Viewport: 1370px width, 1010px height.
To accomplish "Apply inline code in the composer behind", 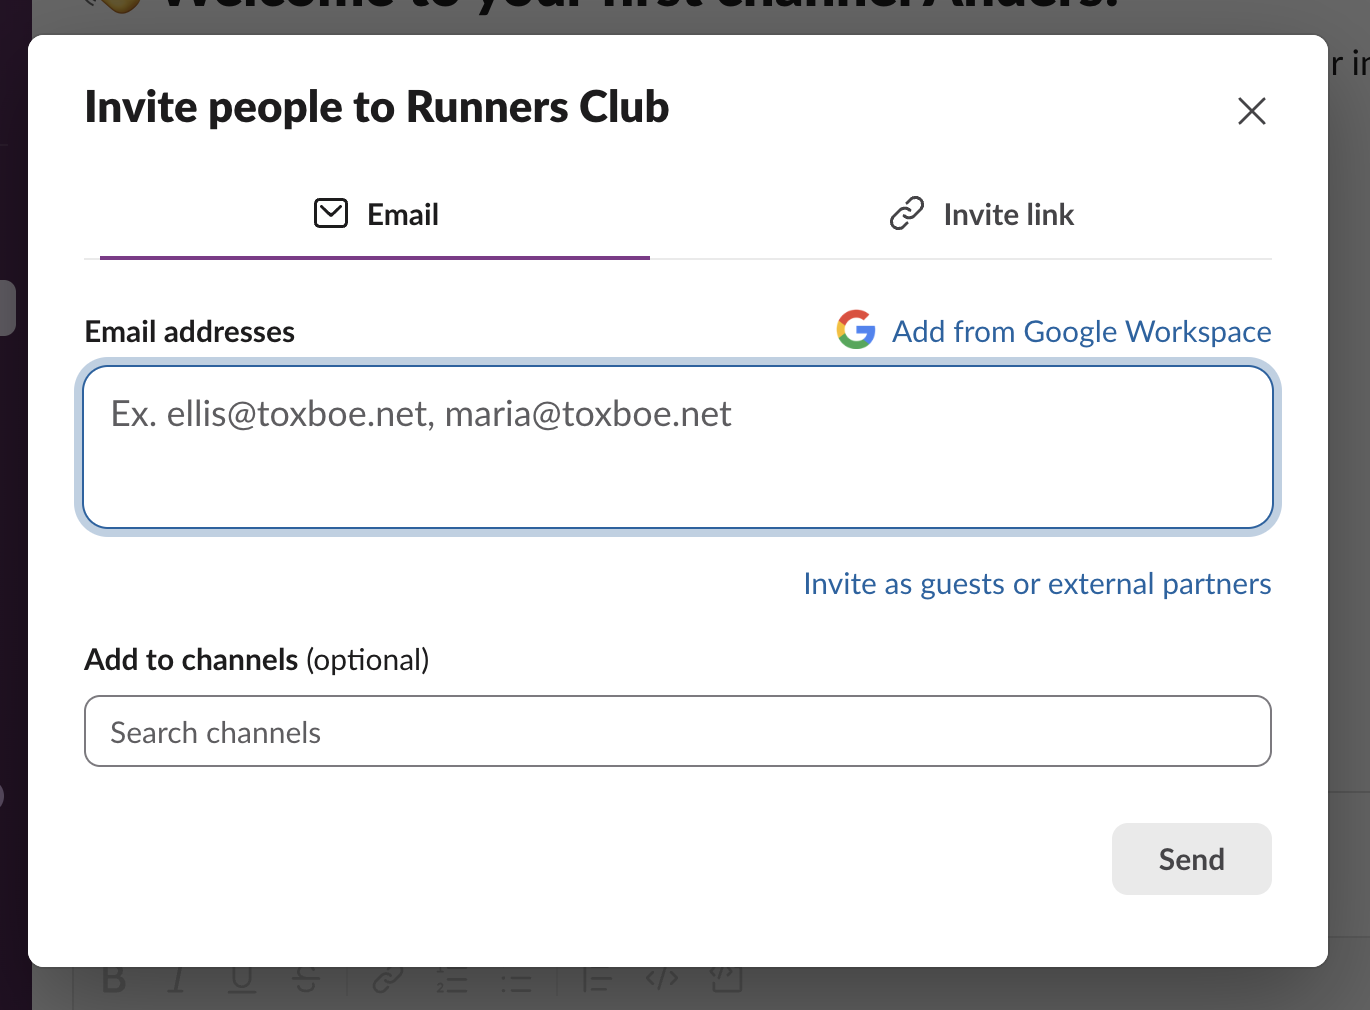I will pos(662,980).
